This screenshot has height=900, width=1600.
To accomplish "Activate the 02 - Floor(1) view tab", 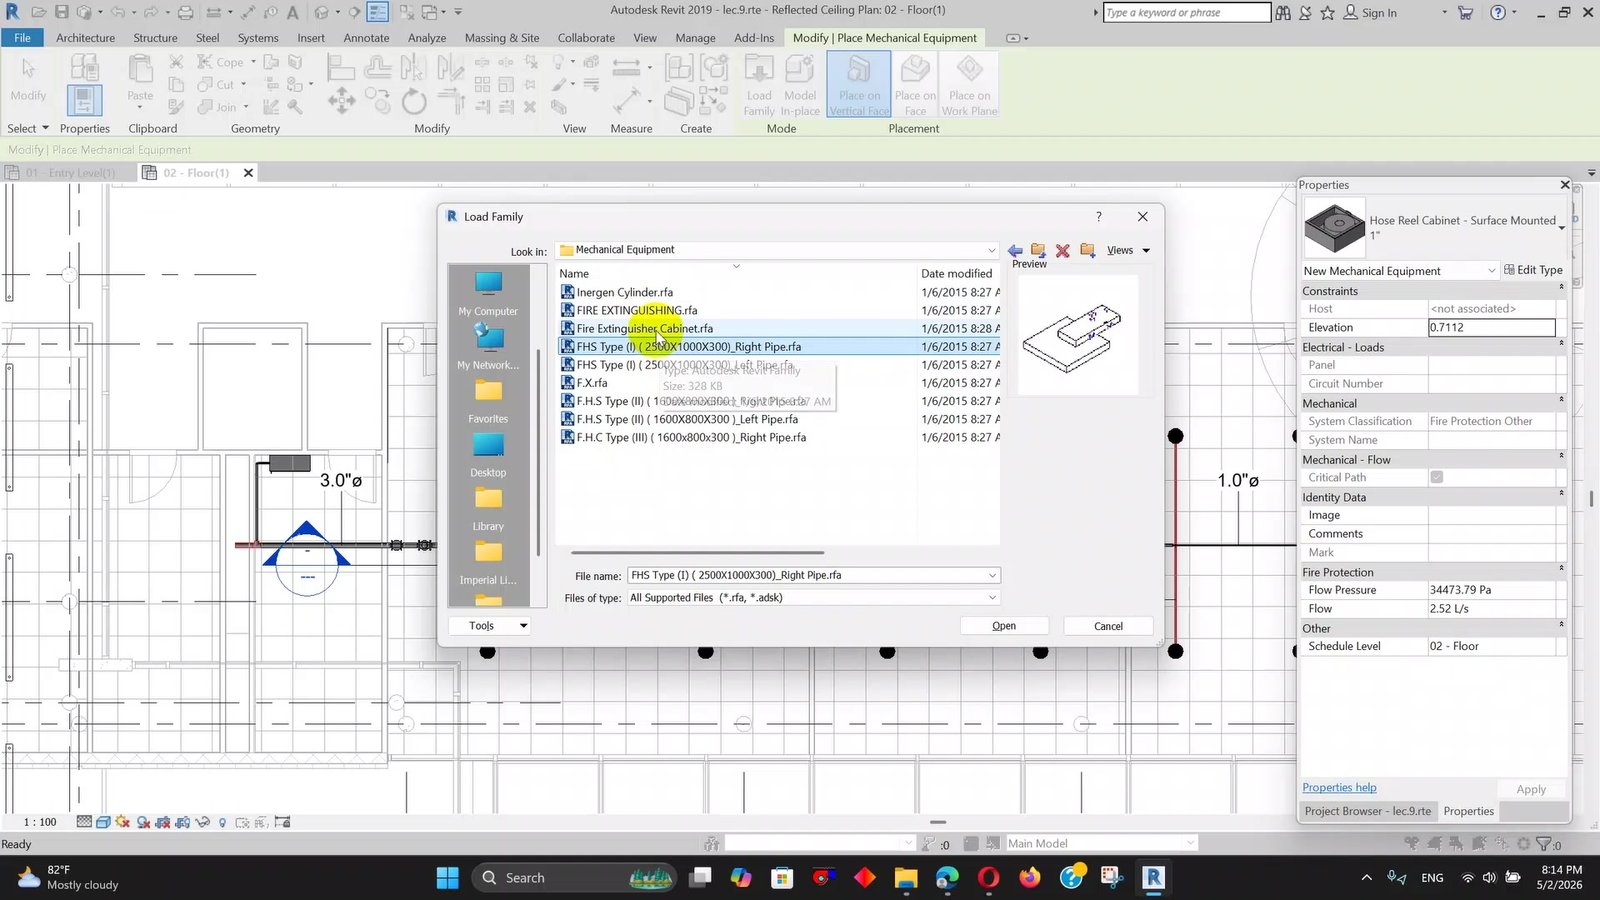I will pos(197,173).
